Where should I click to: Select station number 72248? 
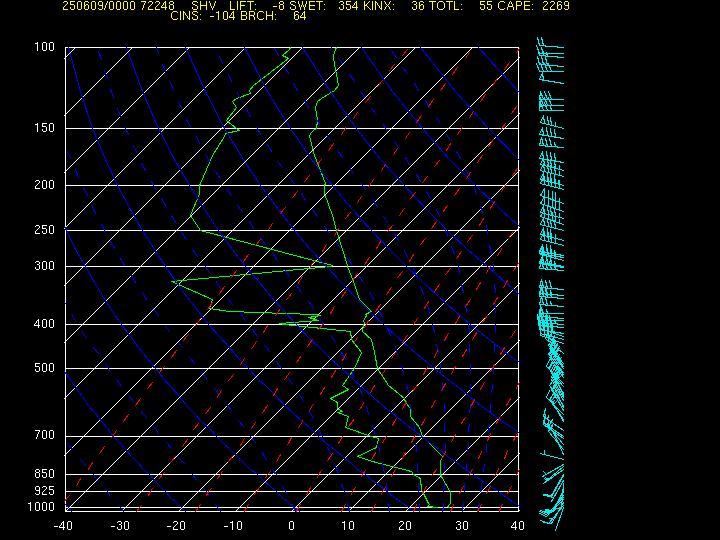coord(158,6)
